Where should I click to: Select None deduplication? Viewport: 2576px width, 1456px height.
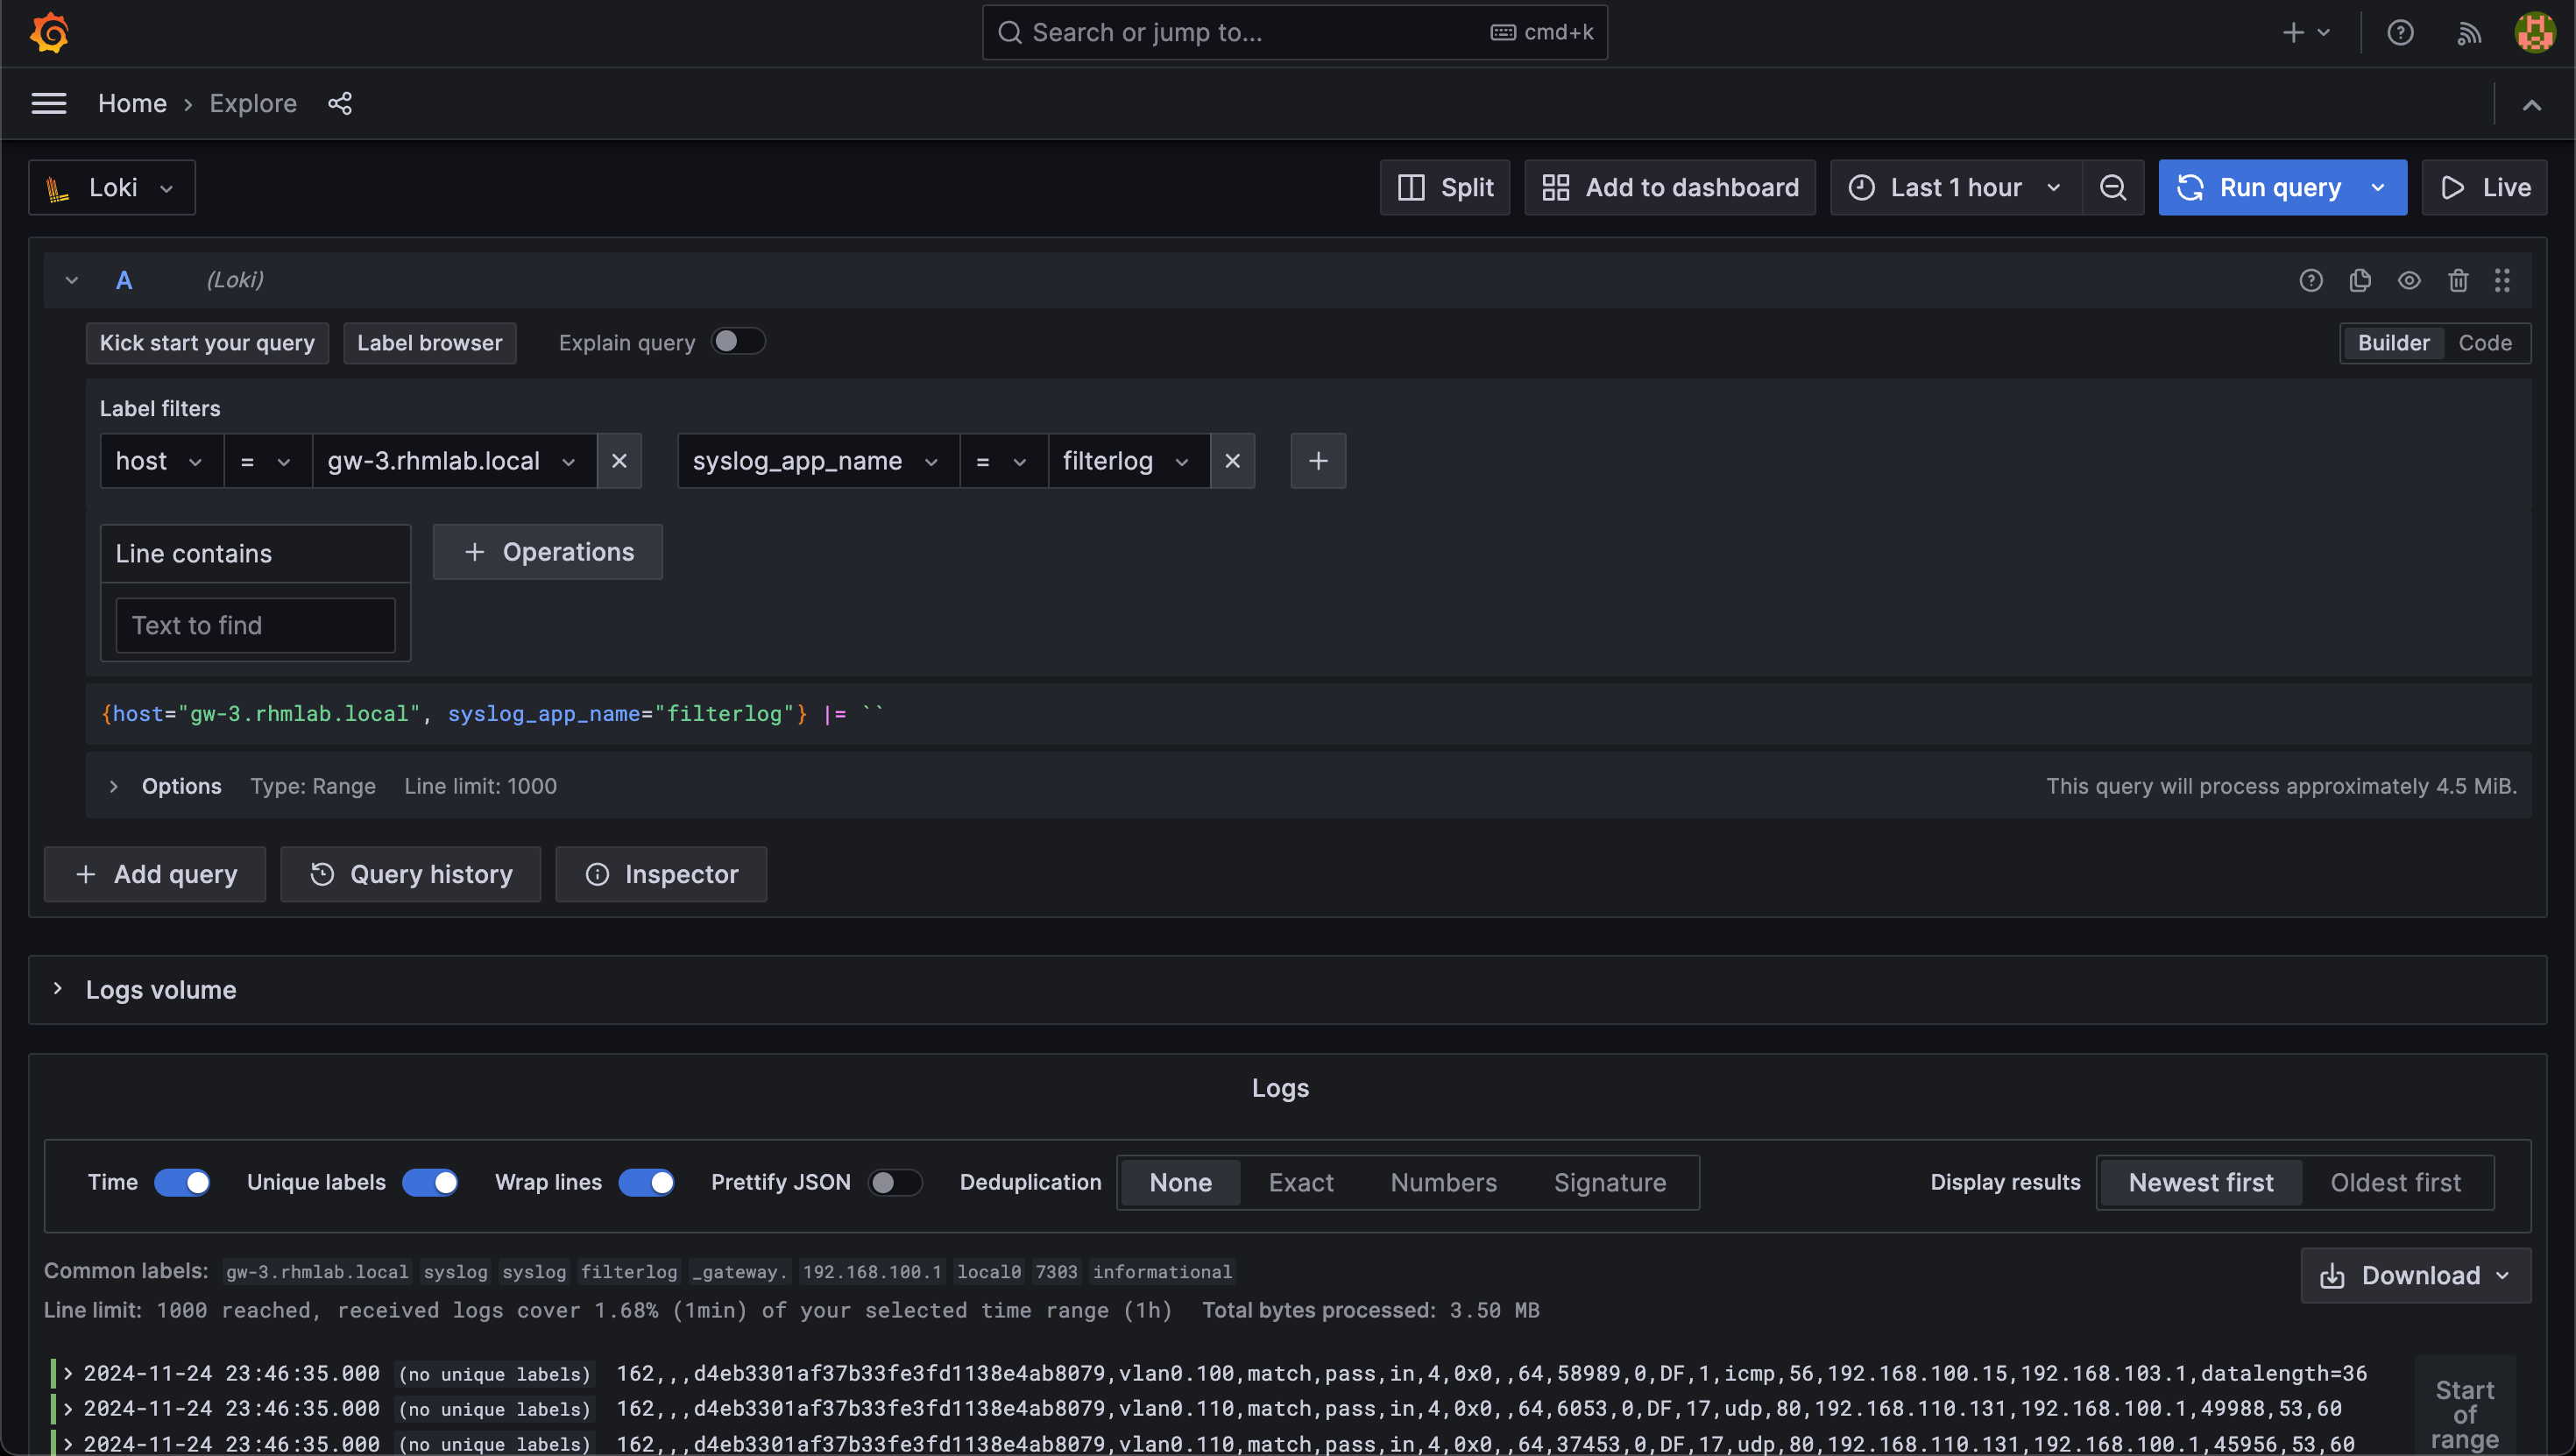[x=1180, y=1183]
